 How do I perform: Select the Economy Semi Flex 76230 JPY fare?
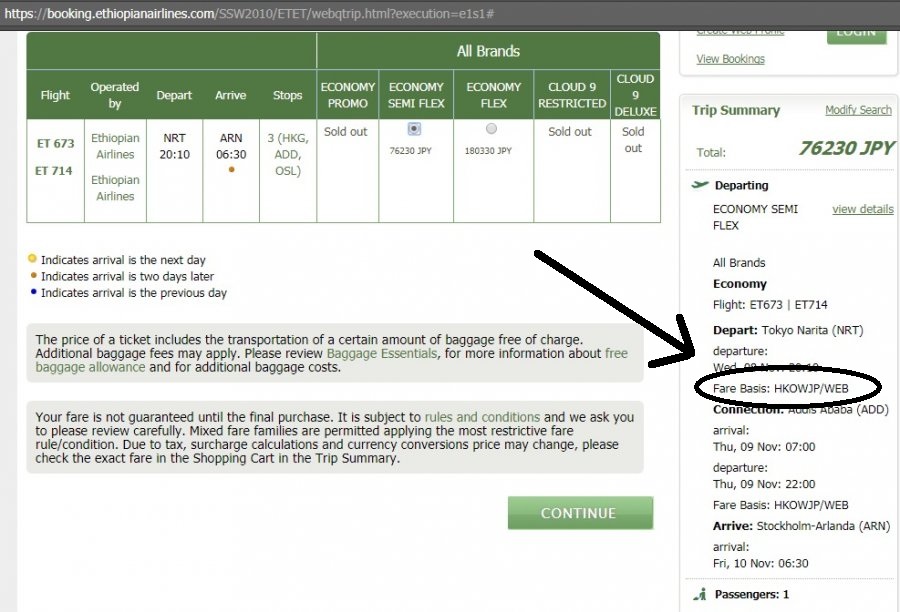[x=415, y=129]
